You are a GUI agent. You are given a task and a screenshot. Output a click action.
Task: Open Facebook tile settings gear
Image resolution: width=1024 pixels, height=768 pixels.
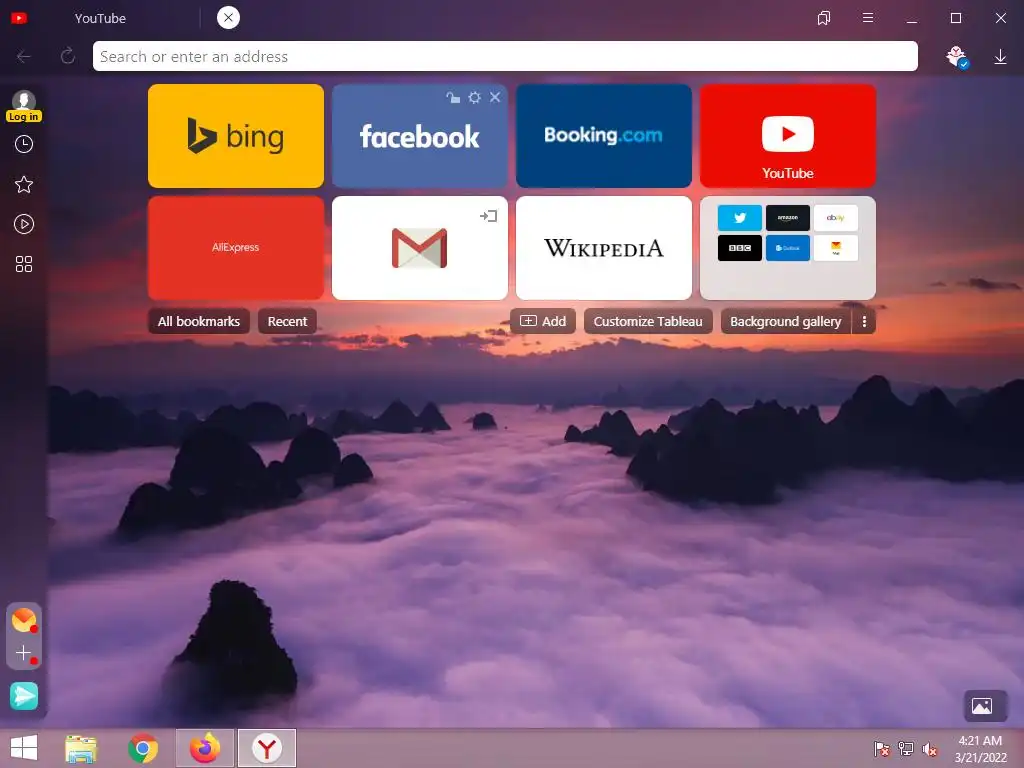tap(475, 97)
